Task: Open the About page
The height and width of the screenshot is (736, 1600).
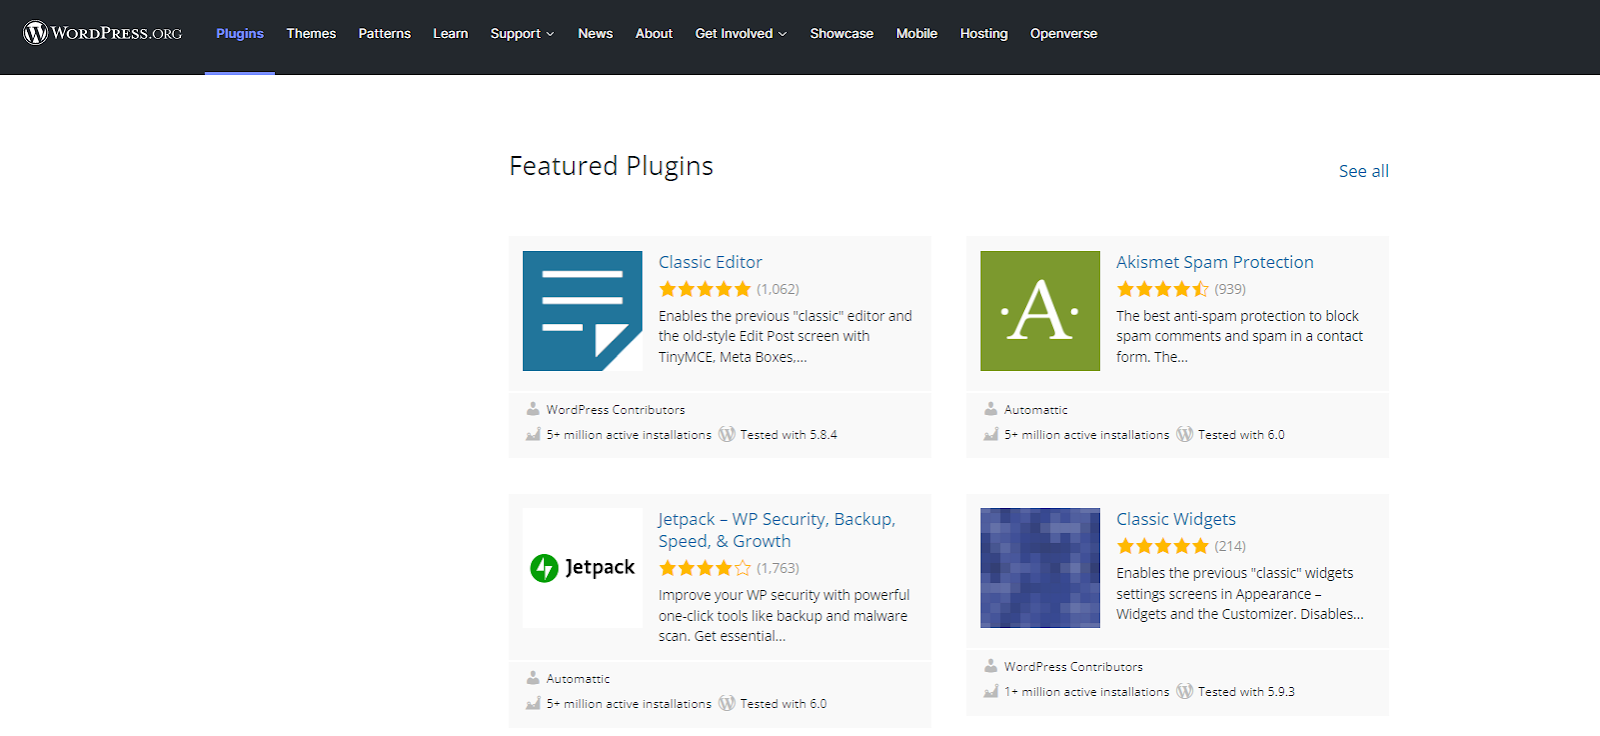Action: pos(654,33)
